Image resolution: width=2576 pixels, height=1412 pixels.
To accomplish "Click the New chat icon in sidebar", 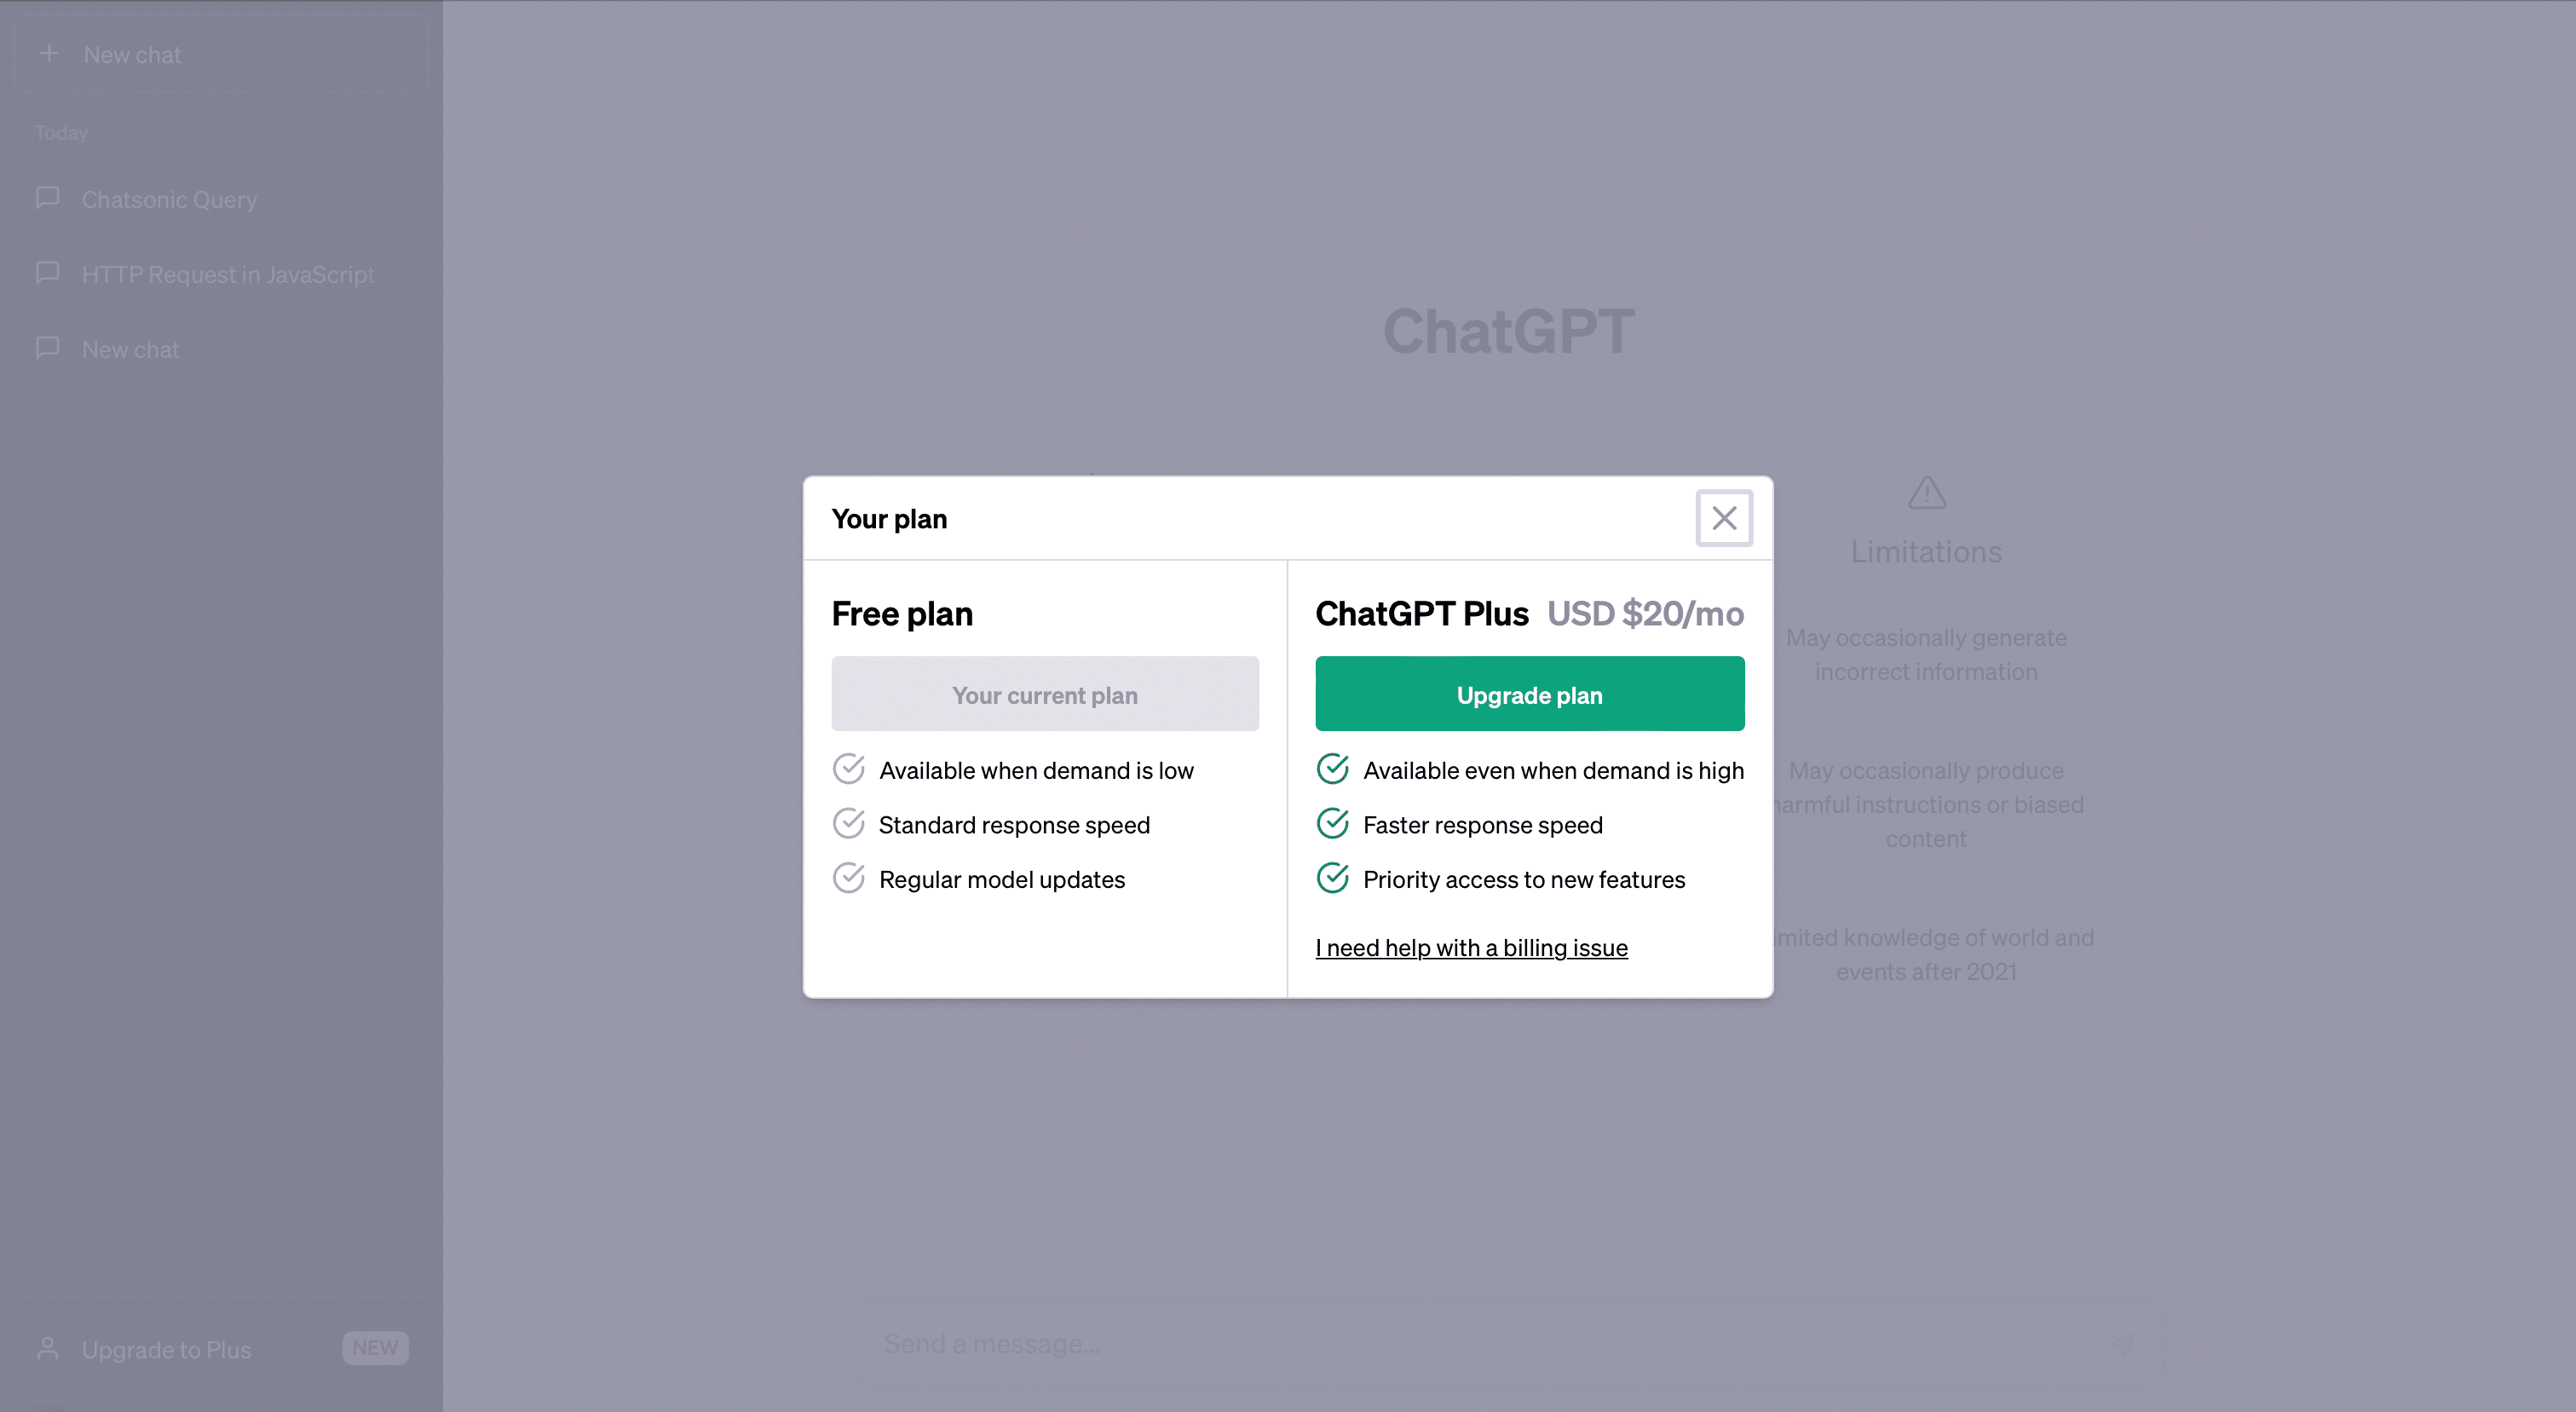I will 47,54.
